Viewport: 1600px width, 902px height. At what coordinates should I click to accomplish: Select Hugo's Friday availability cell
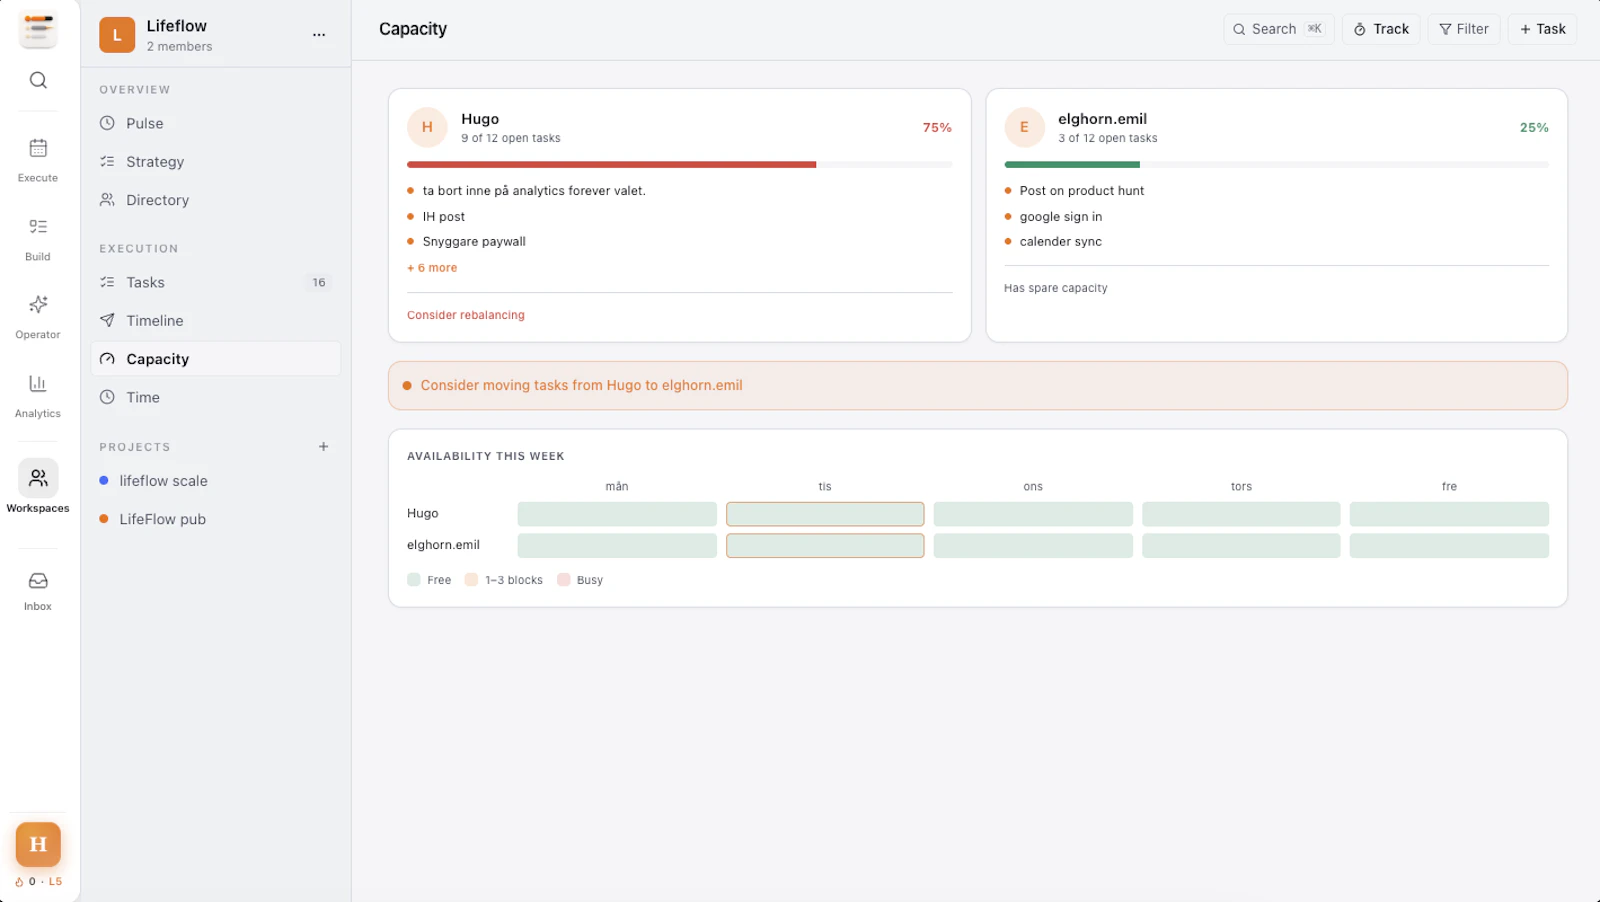pyautogui.click(x=1449, y=514)
